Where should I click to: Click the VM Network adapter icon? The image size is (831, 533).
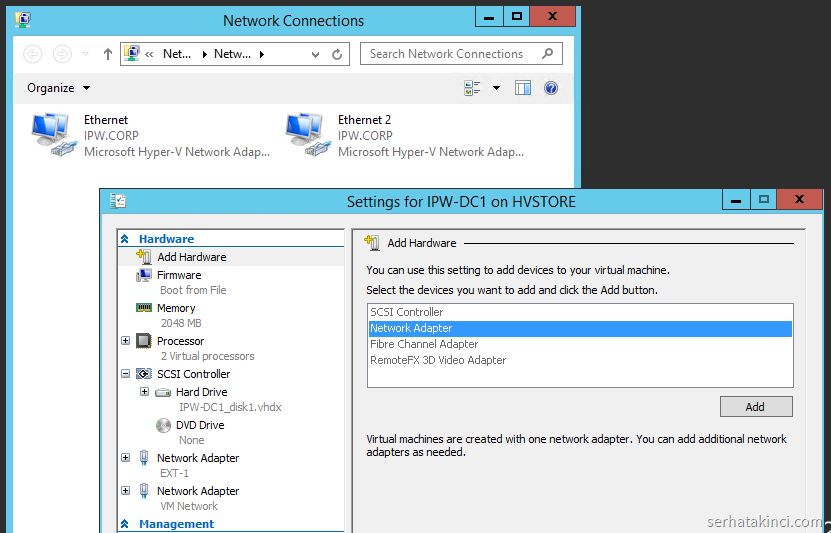pyautogui.click(x=144, y=491)
